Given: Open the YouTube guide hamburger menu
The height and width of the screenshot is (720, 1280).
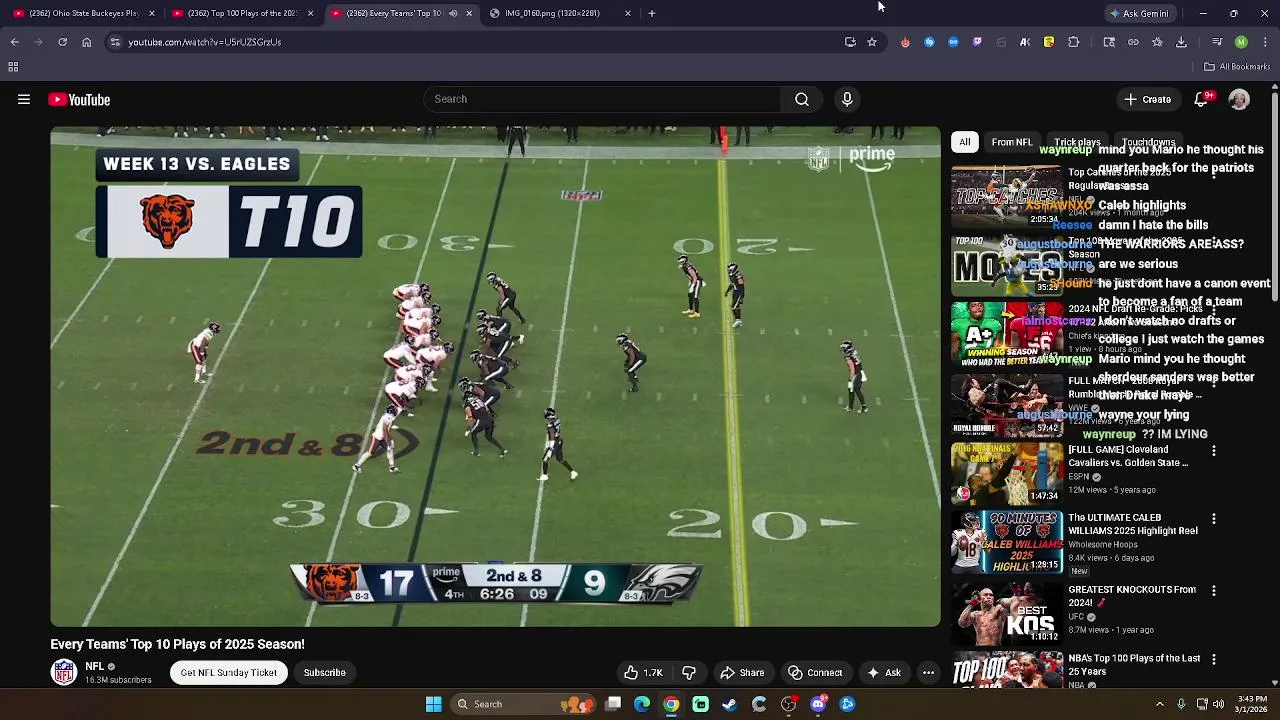Looking at the screenshot, I should [x=24, y=99].
